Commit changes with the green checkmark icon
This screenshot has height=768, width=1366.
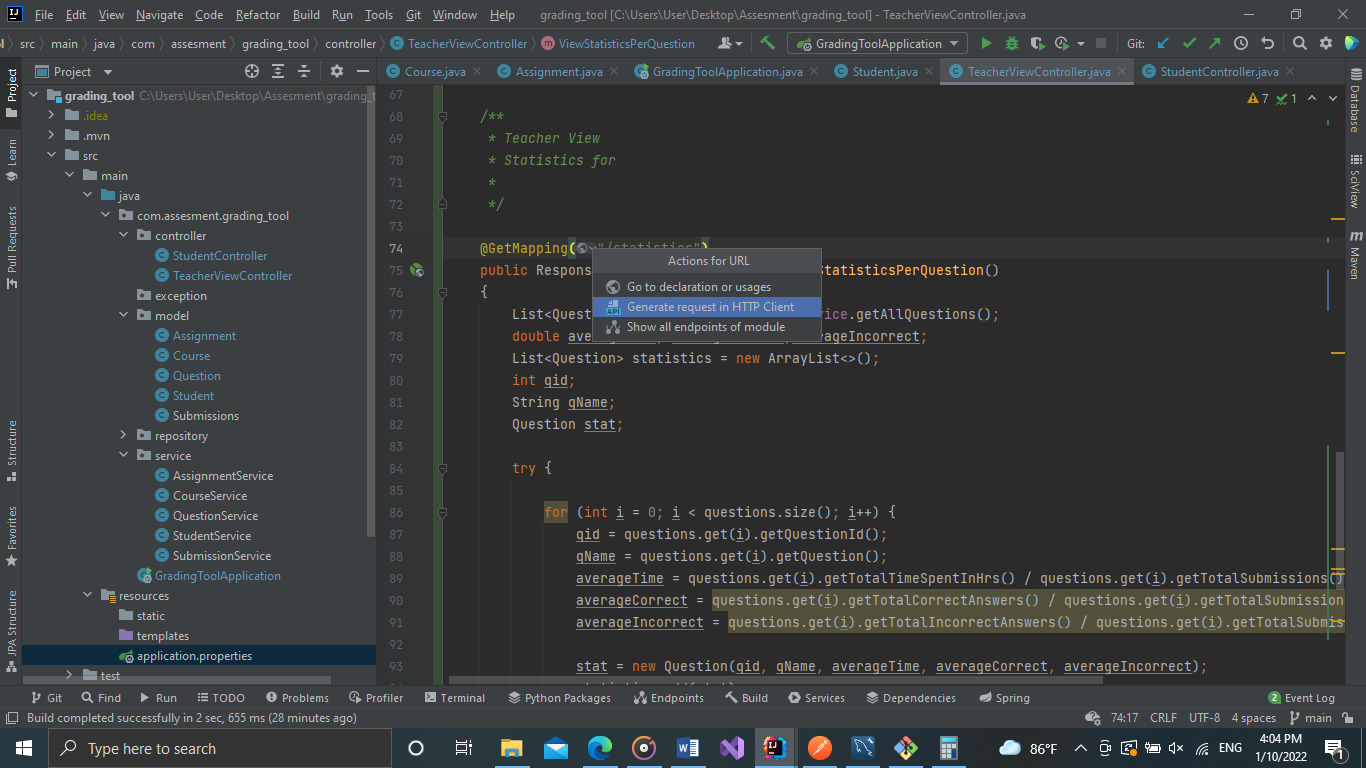tap(1189, 43)
